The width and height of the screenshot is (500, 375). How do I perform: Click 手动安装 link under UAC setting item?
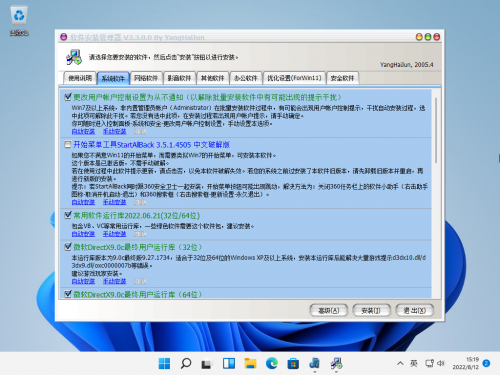pyautogui.click(x=114, y=131)
